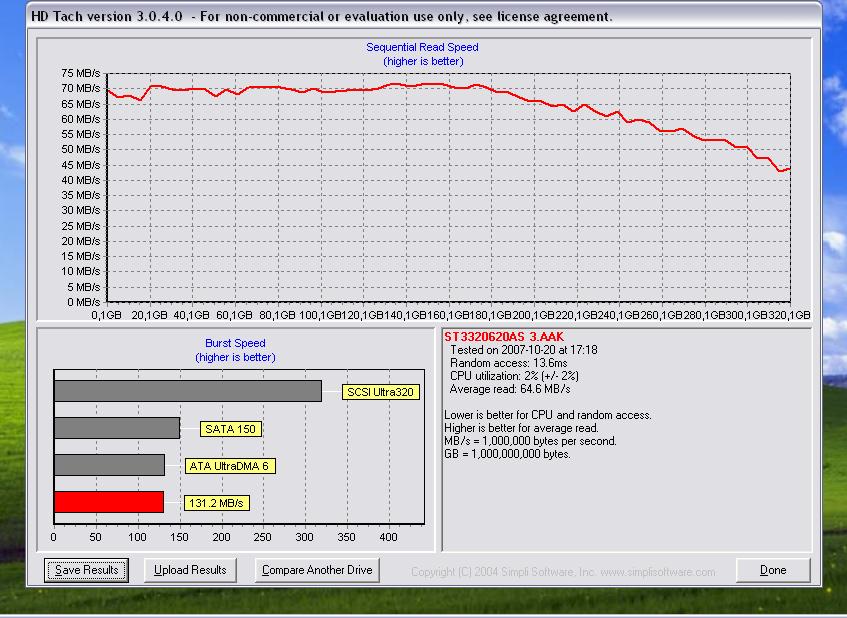The height and width of the screenshot is (618, 847).
Task: Click the 'Higher is better for average read.' text
Action: (x=521, y=428)
